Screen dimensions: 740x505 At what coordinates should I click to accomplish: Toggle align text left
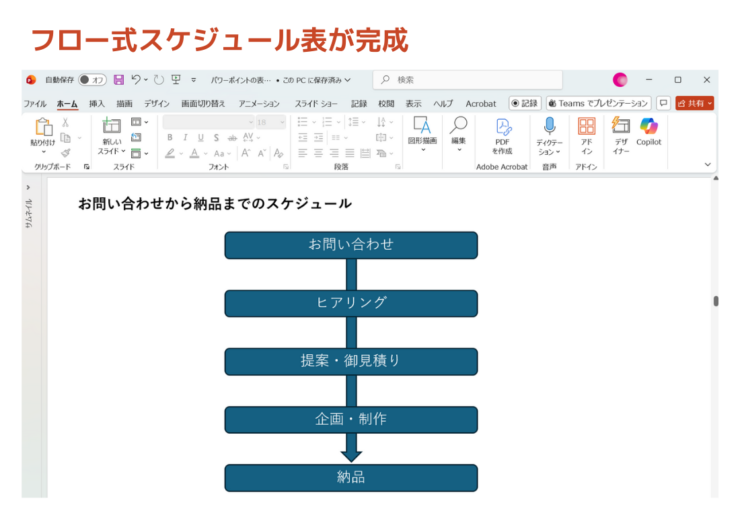(303, 153)
